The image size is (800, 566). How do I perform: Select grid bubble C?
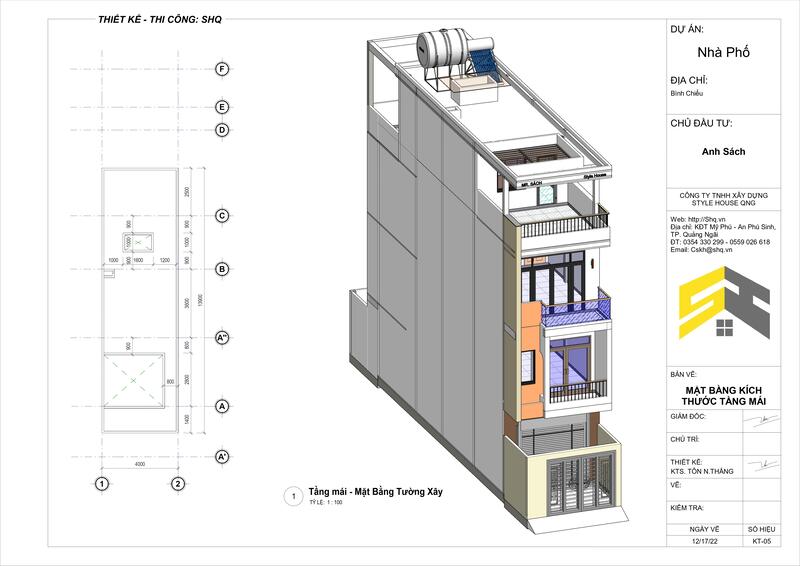tap(222, 216)
